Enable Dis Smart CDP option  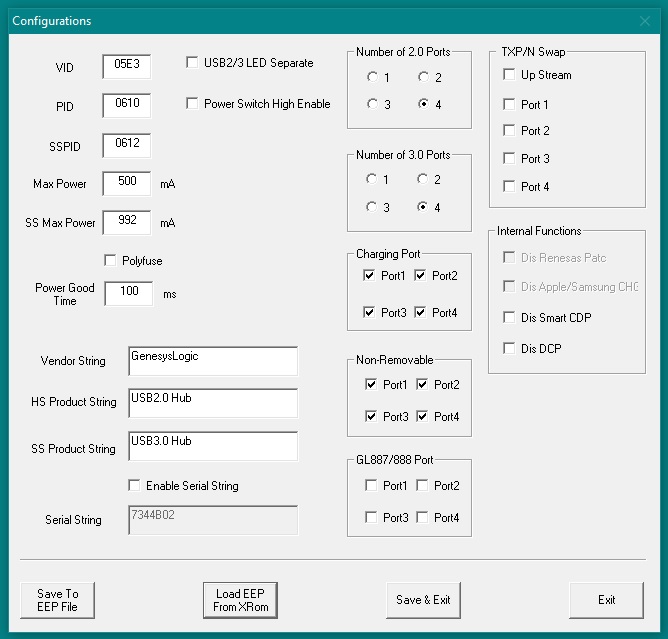pyautogui.click(x=510, y=318)
